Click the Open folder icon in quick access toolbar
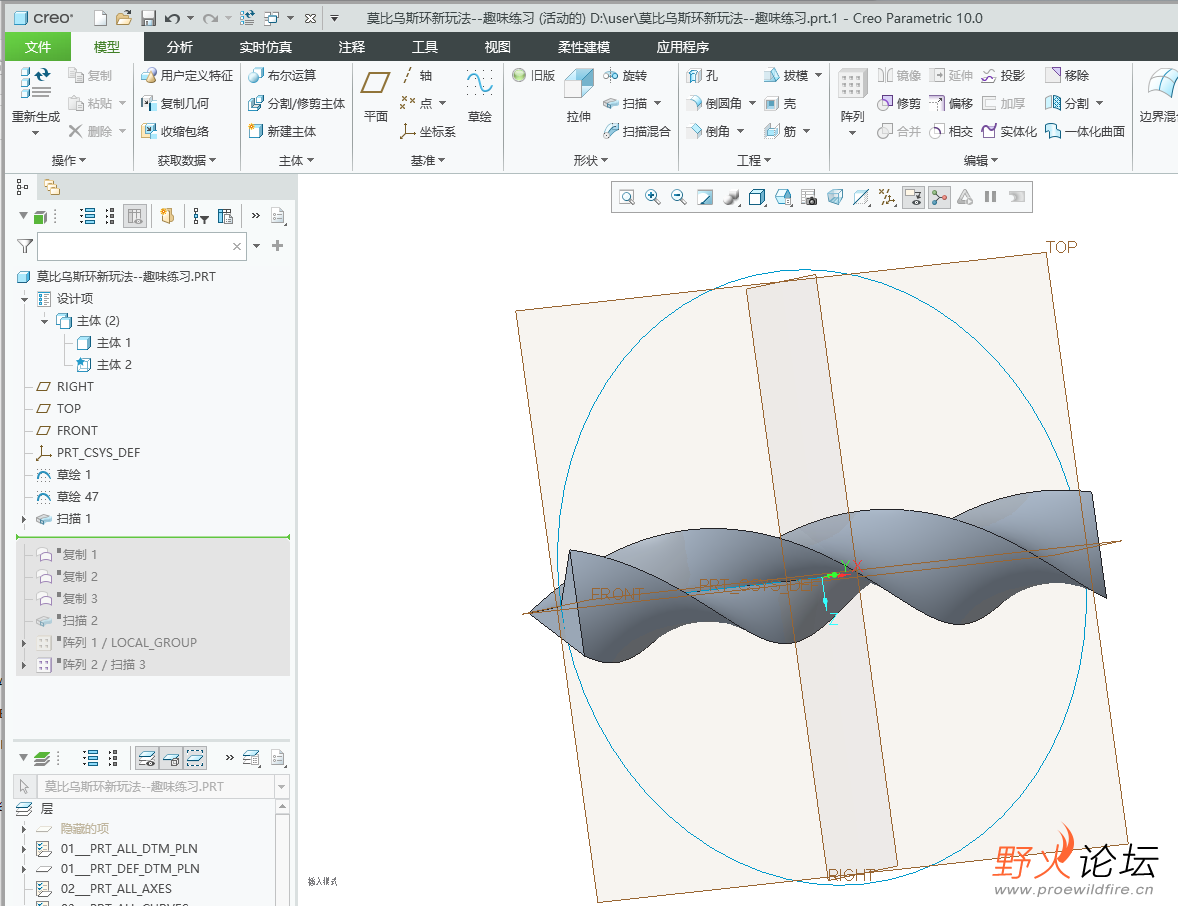1178x906 pixels. pos(124,18)
